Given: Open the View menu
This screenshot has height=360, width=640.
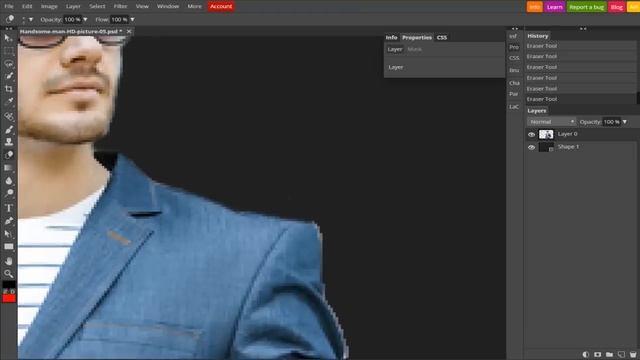Looking at the screenshot, I should (142, 6).
